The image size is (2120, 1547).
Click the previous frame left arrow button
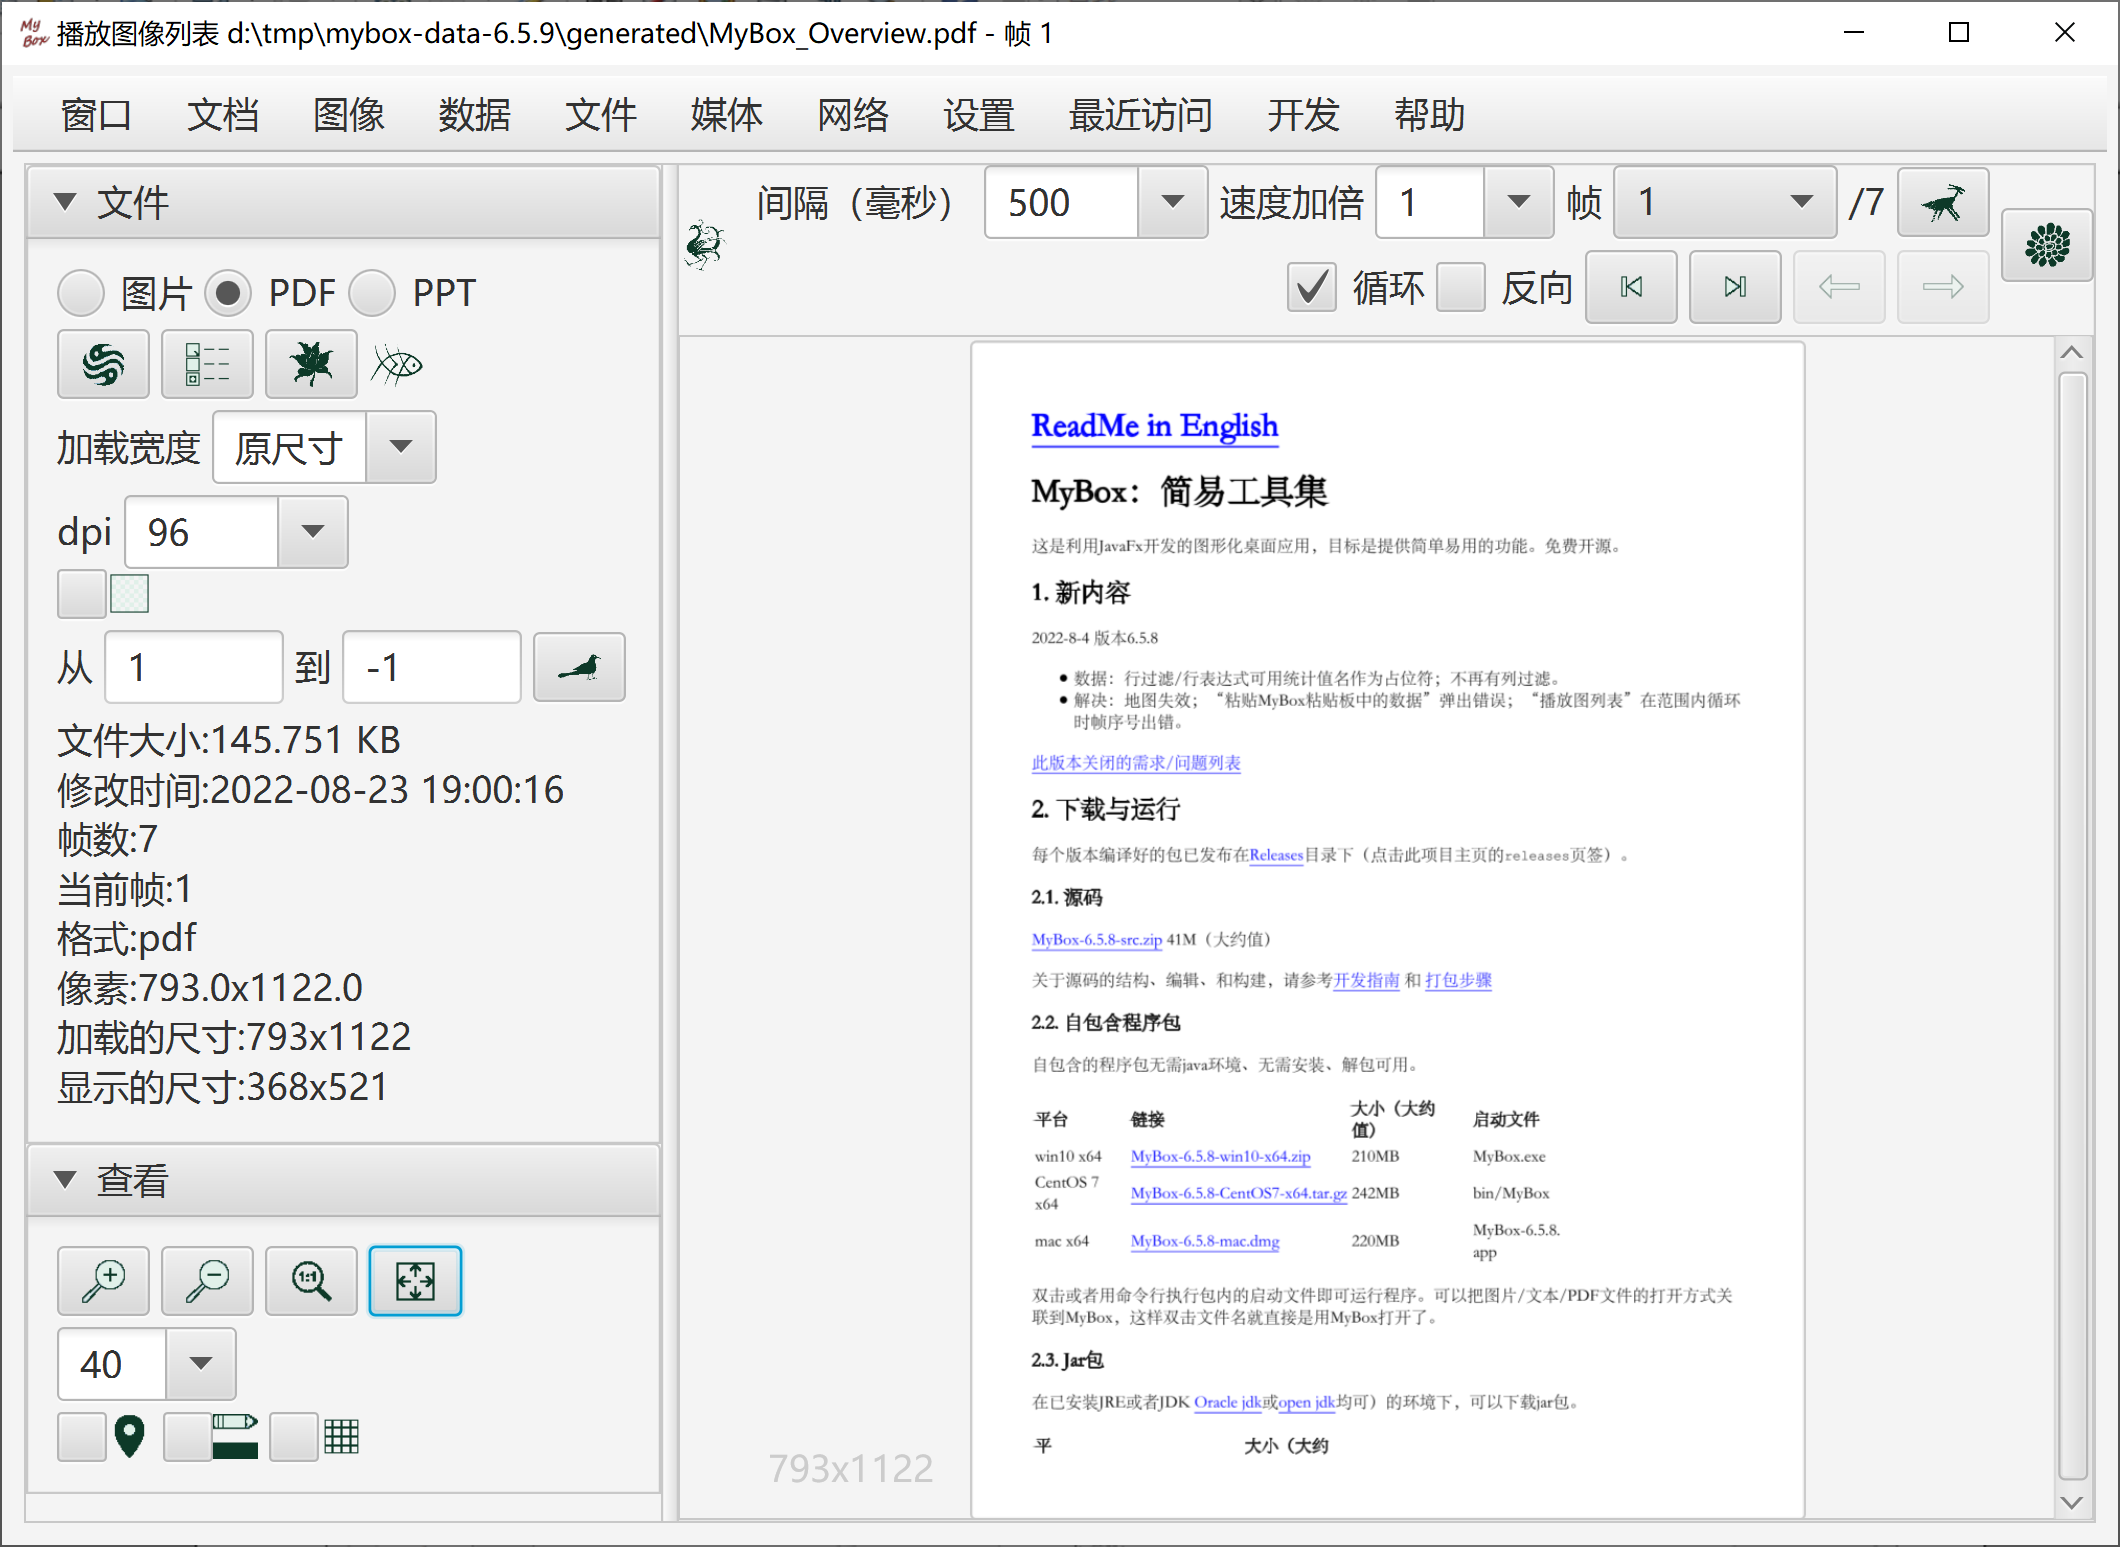click(1839, 287)
